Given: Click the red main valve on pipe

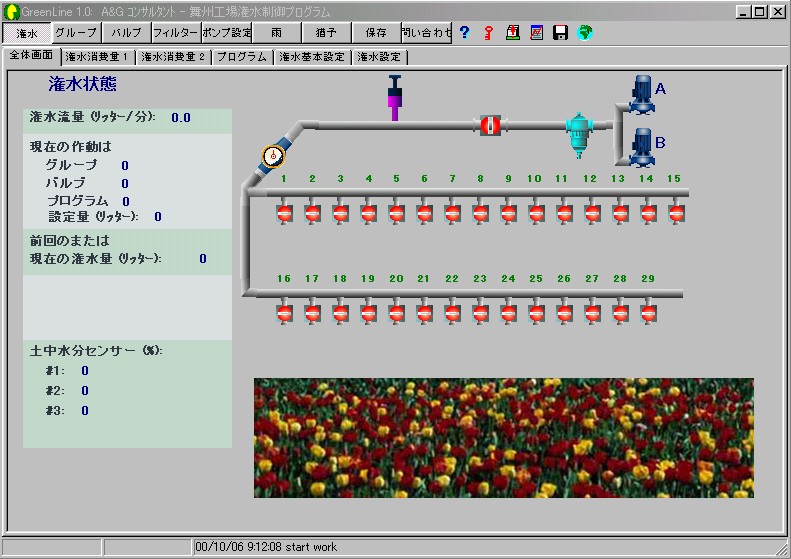Looking at the screenshot, I should pyautogui.click(x=489, y=125).
